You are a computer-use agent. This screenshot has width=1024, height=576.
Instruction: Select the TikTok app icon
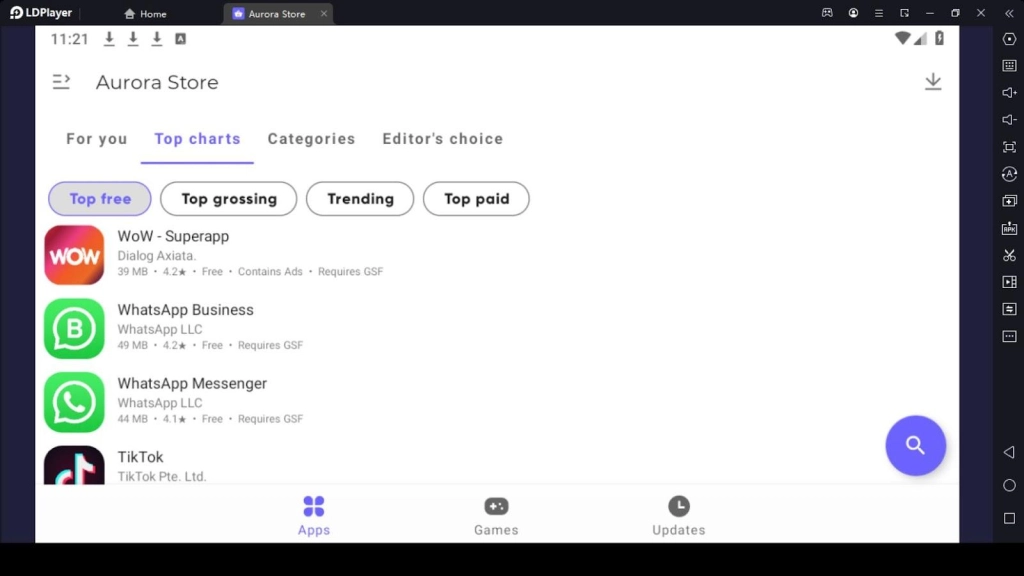point(74,466)
